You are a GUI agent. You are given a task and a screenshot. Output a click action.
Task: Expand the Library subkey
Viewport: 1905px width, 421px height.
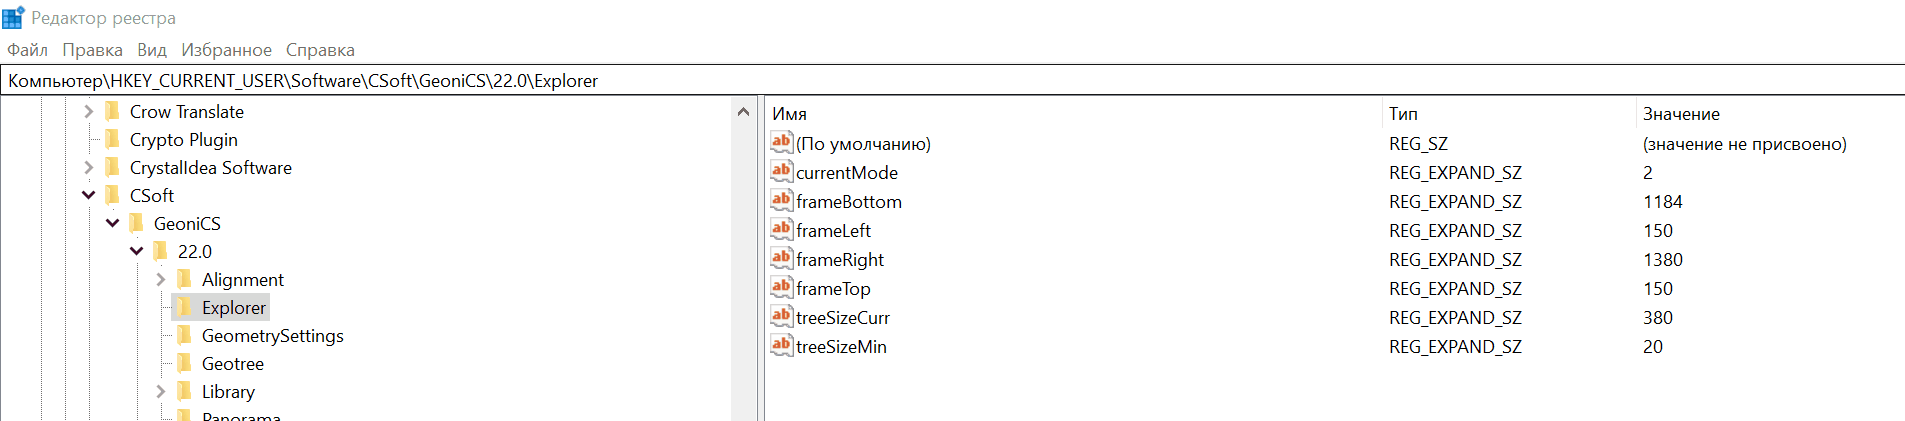(x=161, y=391)
